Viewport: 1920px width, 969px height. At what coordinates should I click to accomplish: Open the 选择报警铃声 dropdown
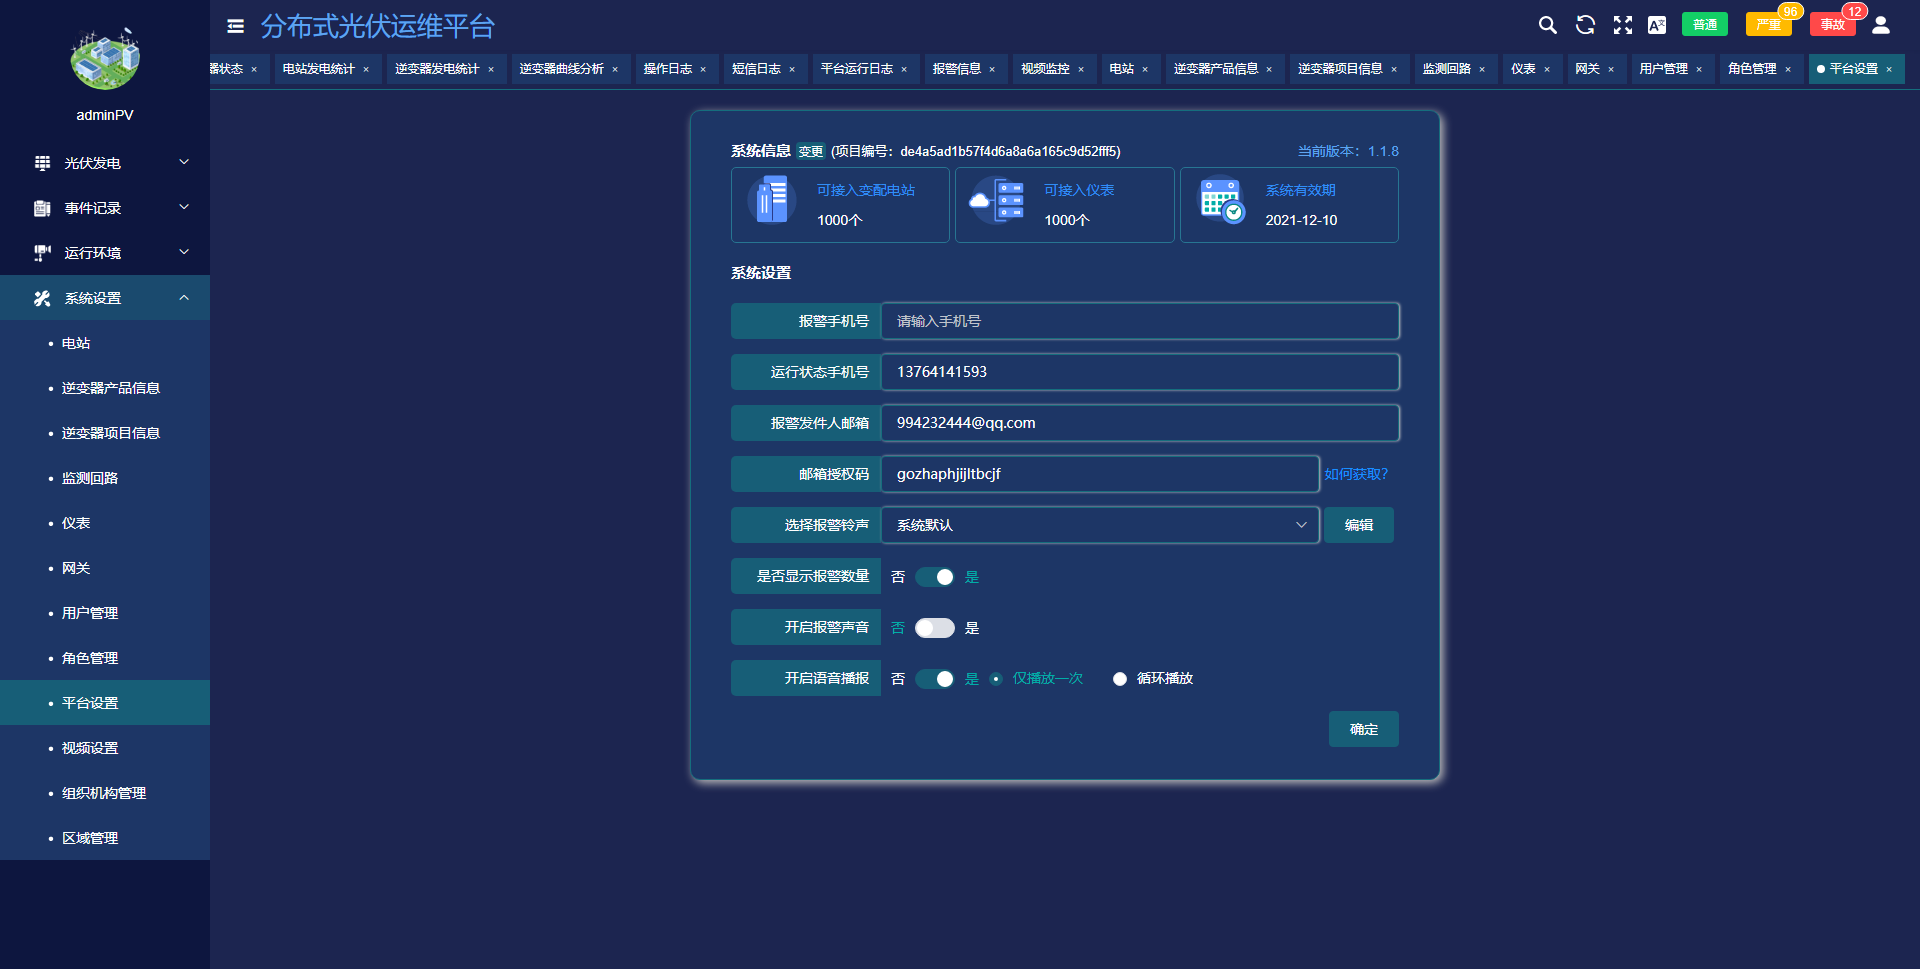point(1099,525)
